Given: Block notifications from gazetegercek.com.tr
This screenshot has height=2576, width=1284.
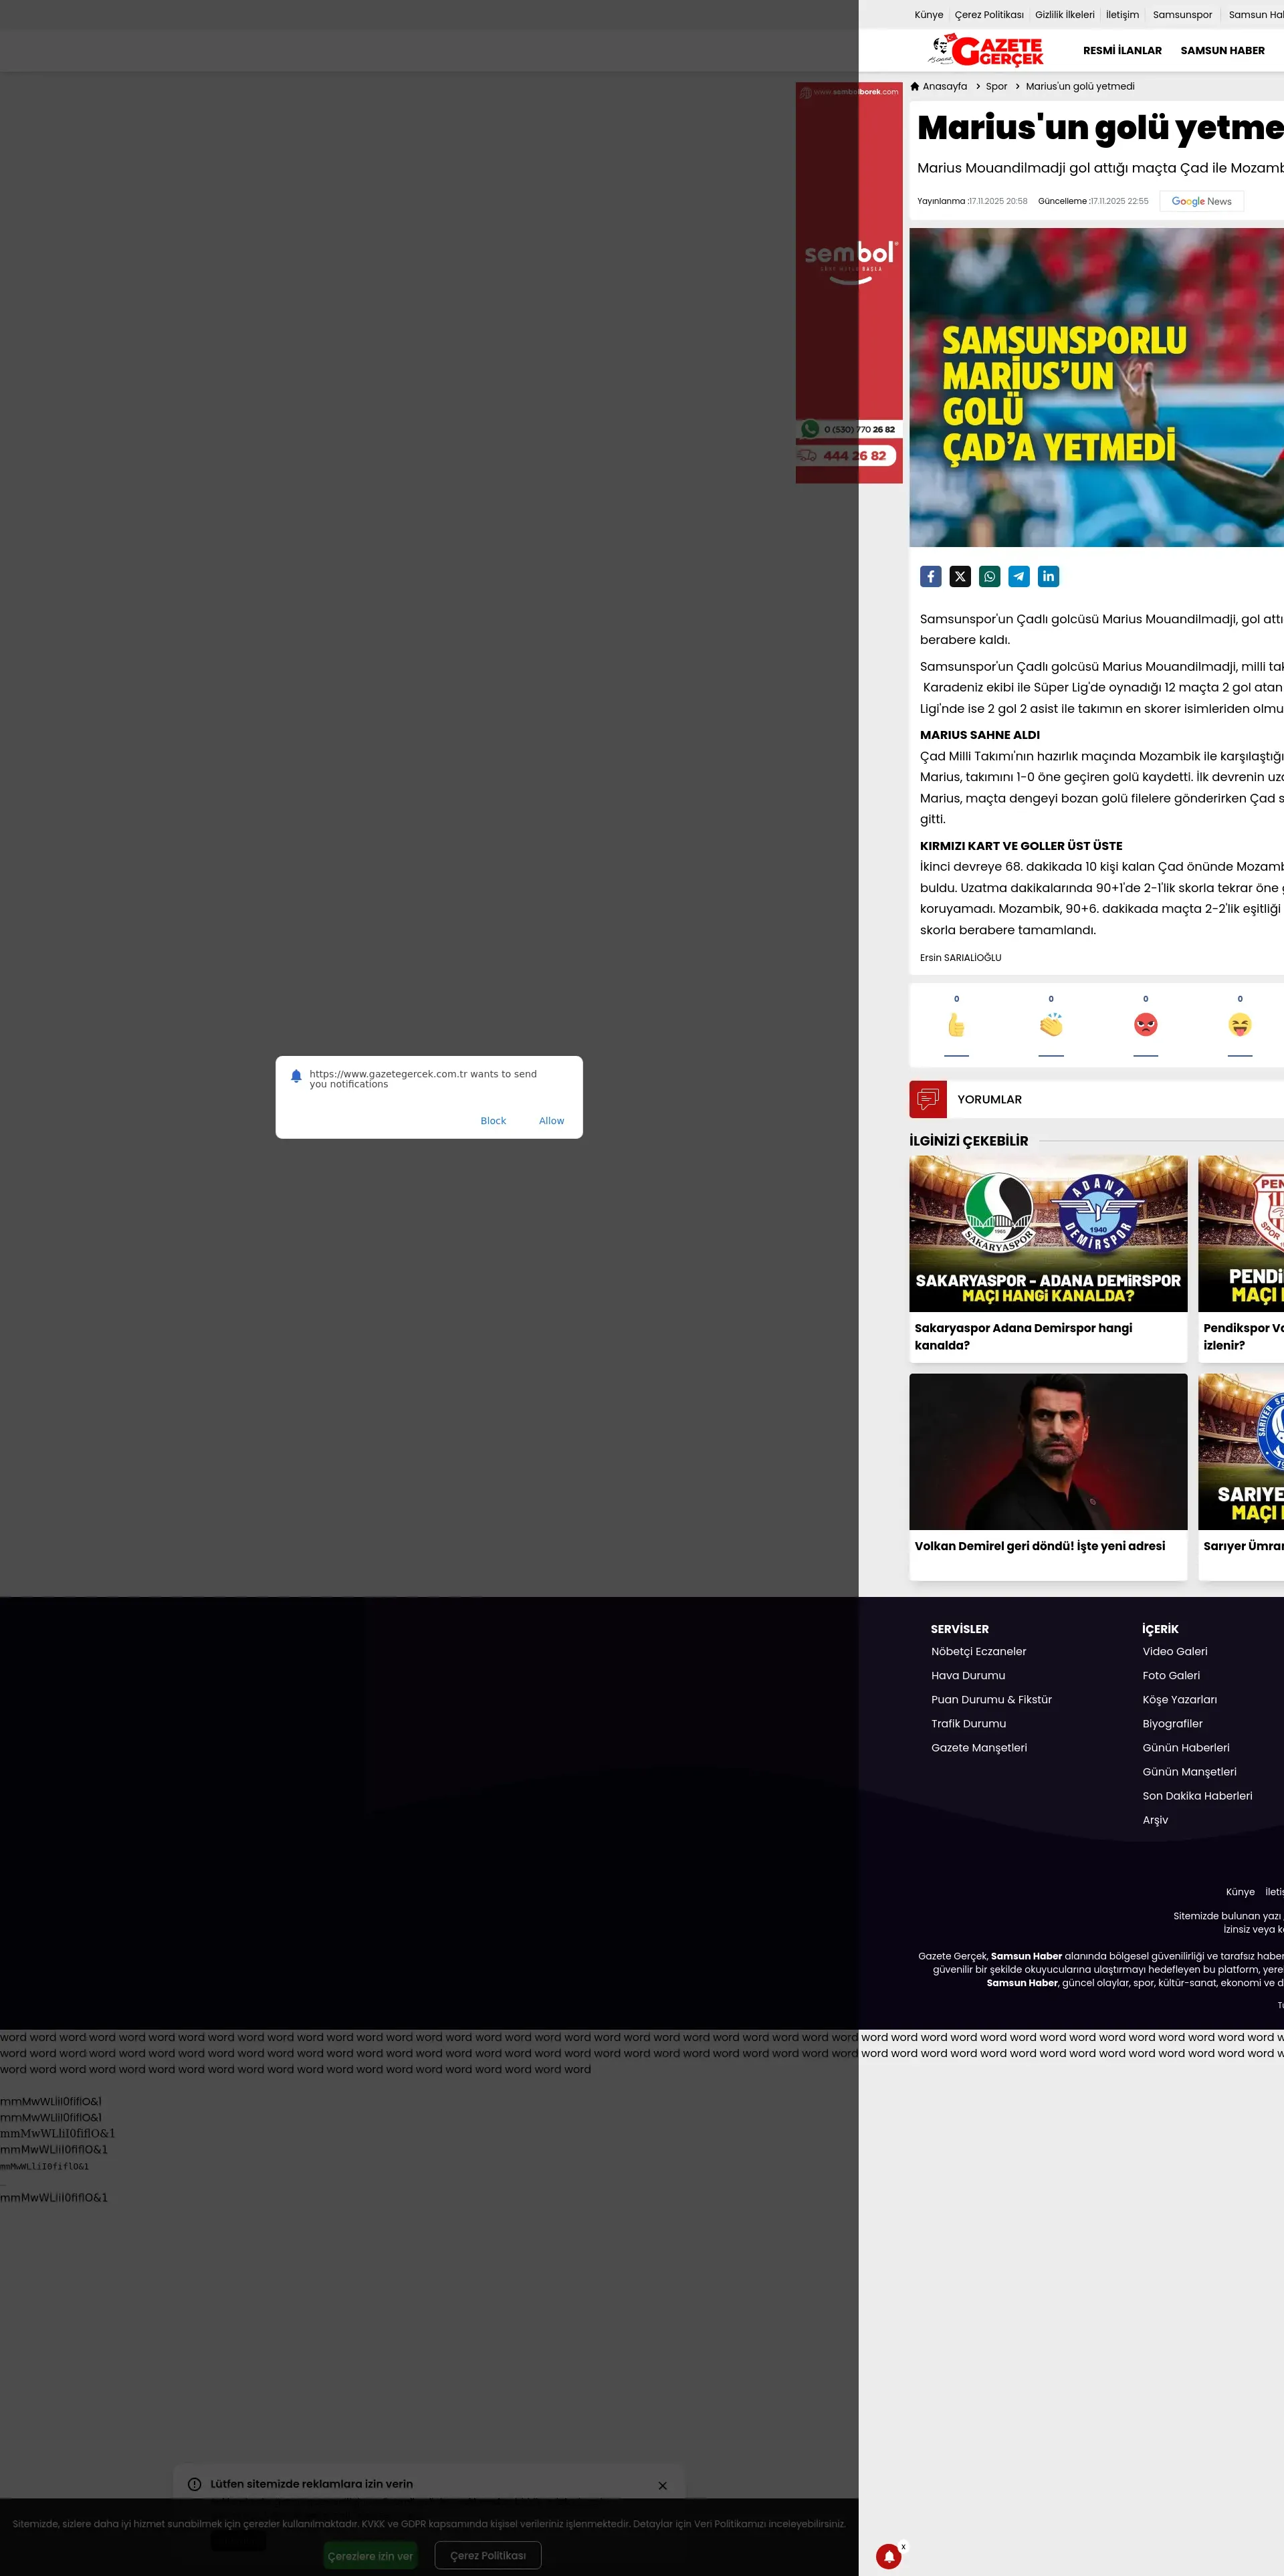Looking at the screenshot, I should pyautogui.click(x=493, y=1121).
